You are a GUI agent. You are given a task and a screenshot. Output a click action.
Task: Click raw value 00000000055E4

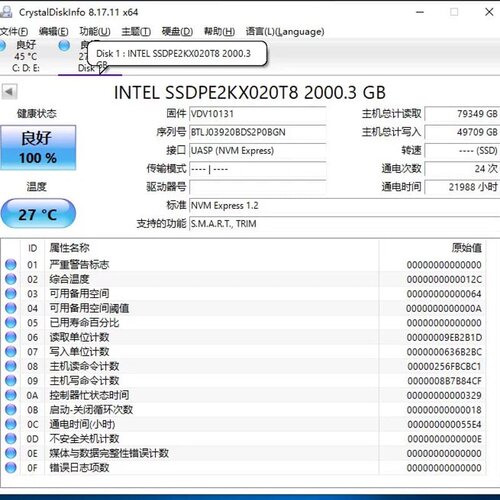click(x=444, y=424)
